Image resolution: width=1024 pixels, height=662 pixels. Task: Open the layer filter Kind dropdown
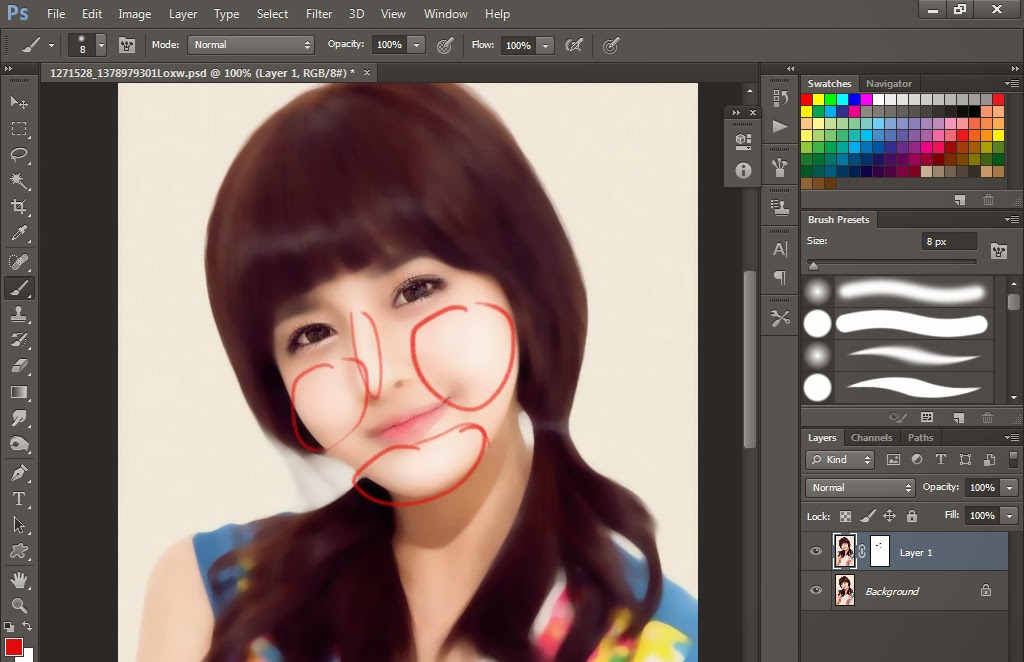pos(840,460)
